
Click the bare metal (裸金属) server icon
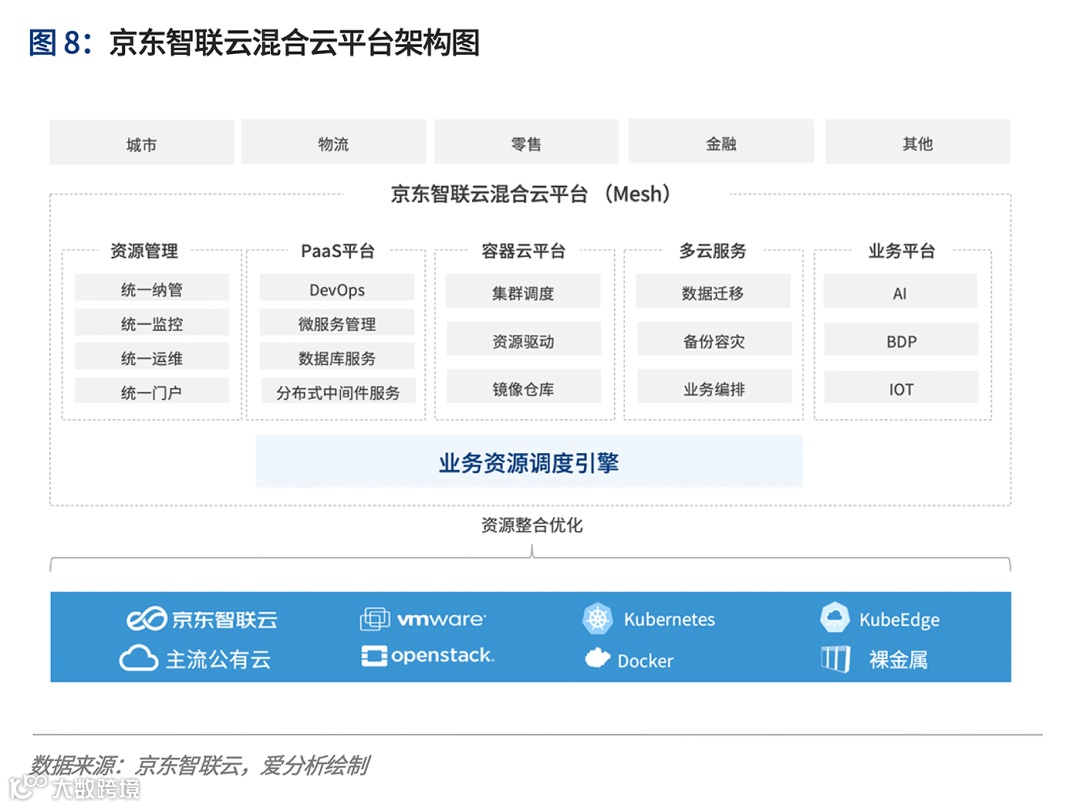[x=835, y=659]
